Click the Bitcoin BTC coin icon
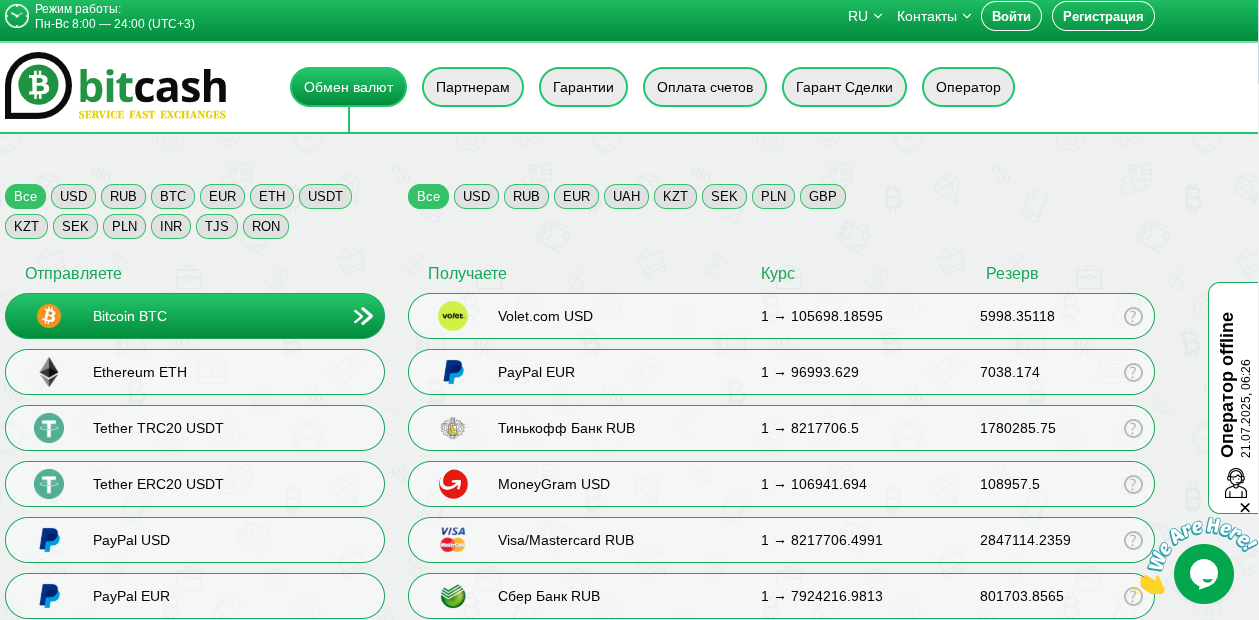This screenshot has height=620, width=1259. tap(49, 316)
